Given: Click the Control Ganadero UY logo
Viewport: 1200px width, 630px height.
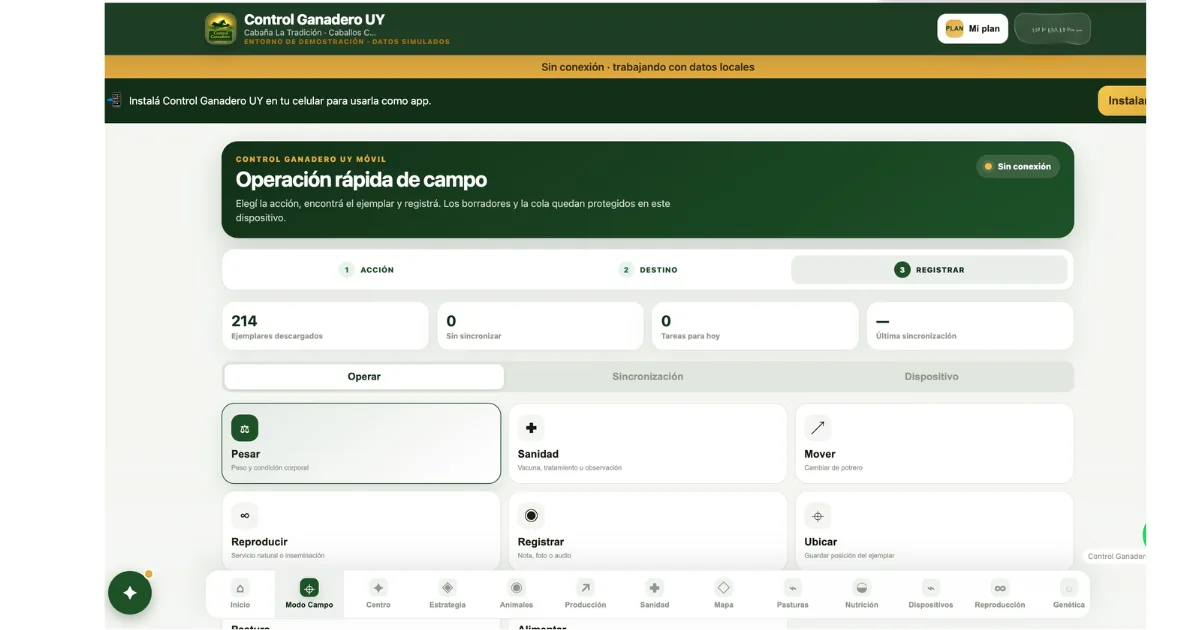Looking at the screenshot, I should pyautogui.click(x=221, y=28).
